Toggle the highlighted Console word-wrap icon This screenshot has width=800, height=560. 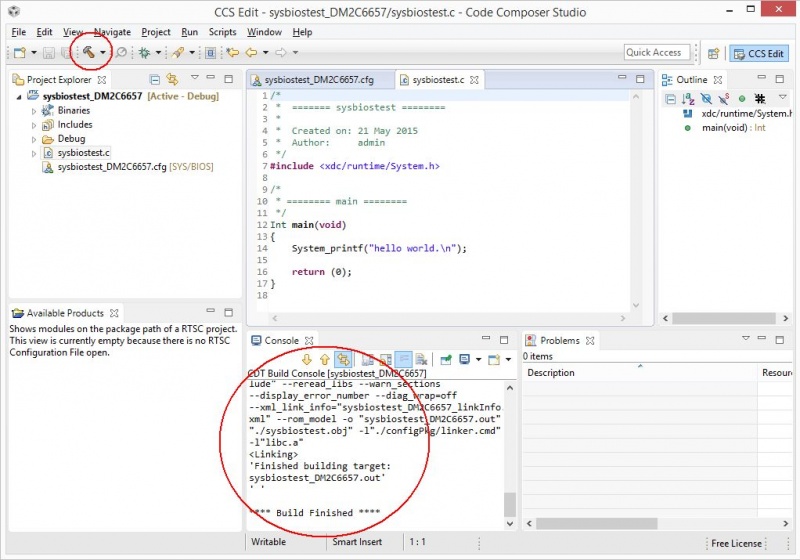403,360
